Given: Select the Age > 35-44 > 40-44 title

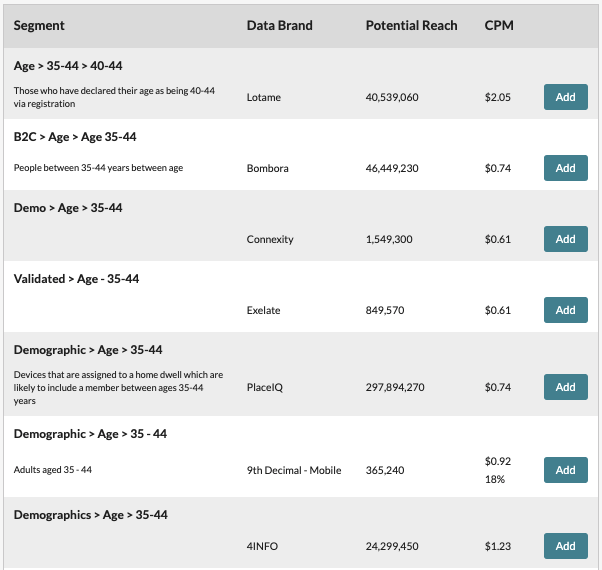Looking at the screenshot, I should [x=68, y=66].
